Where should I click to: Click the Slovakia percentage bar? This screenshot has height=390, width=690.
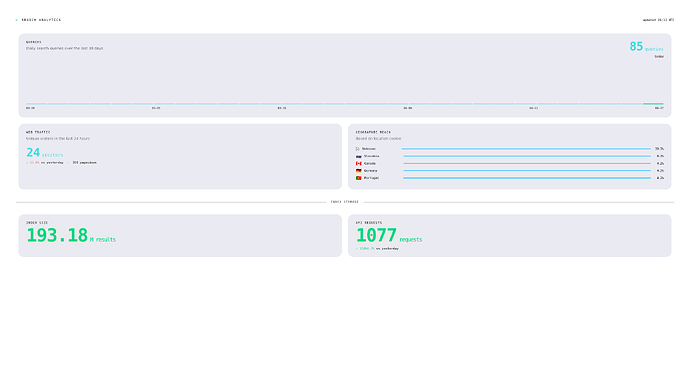(x=527, y=156)
